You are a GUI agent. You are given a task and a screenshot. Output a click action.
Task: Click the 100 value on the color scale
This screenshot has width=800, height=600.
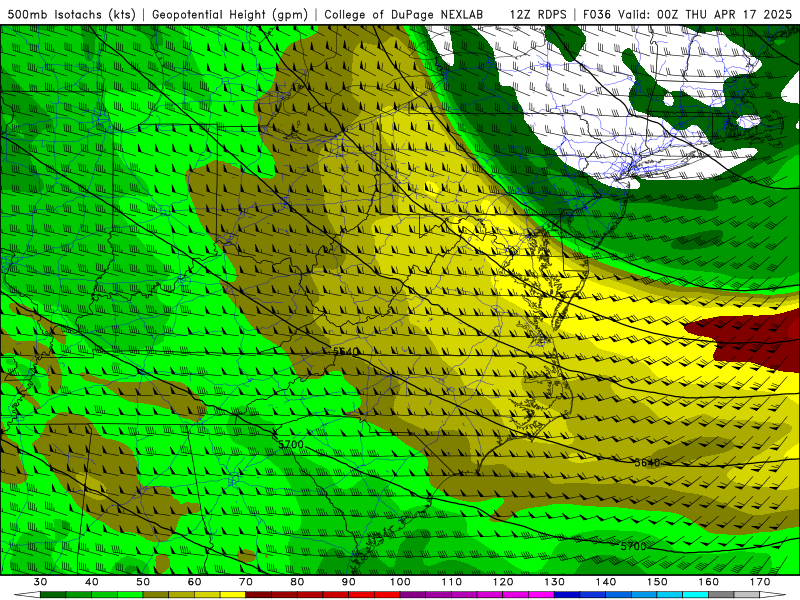pos(401,582)
